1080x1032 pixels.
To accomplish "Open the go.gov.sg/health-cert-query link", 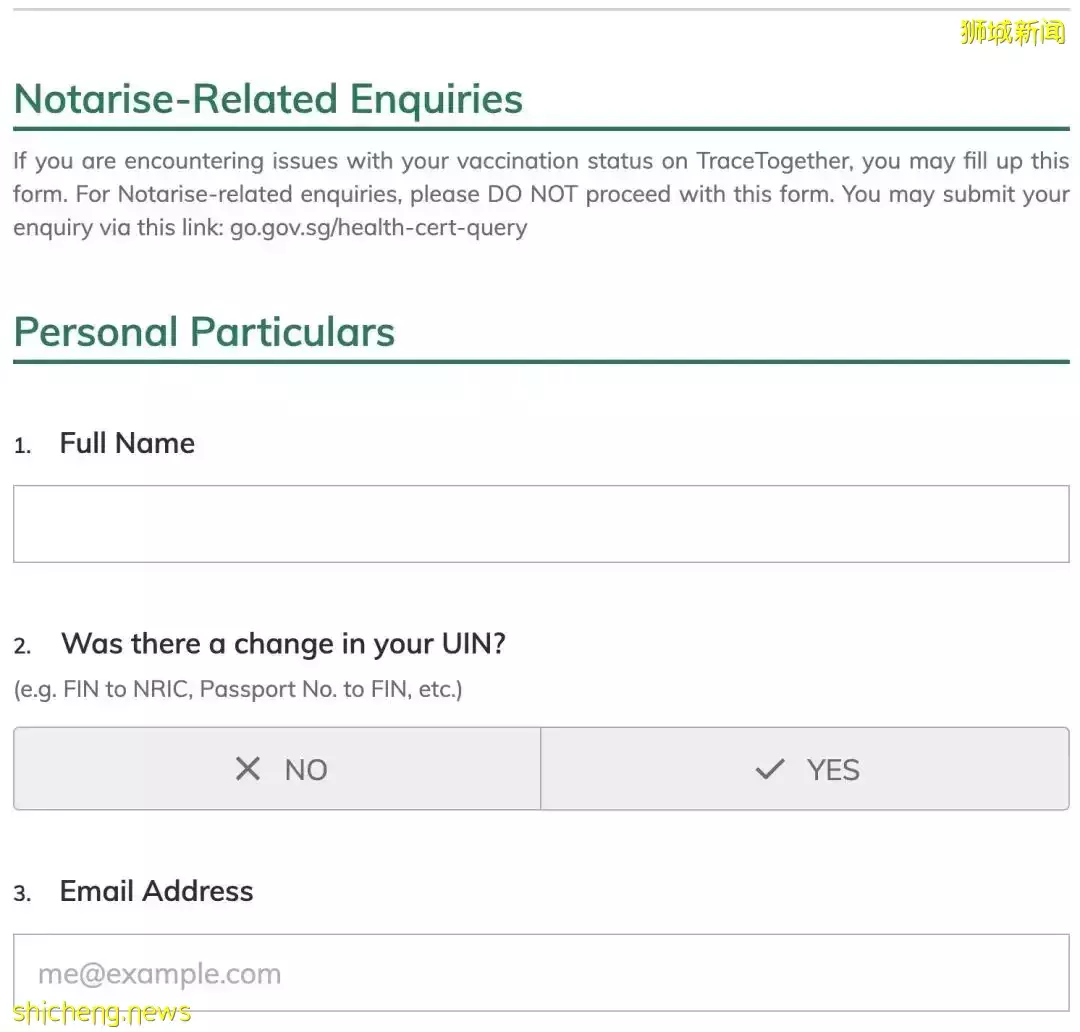I will [x=378, y=227].
